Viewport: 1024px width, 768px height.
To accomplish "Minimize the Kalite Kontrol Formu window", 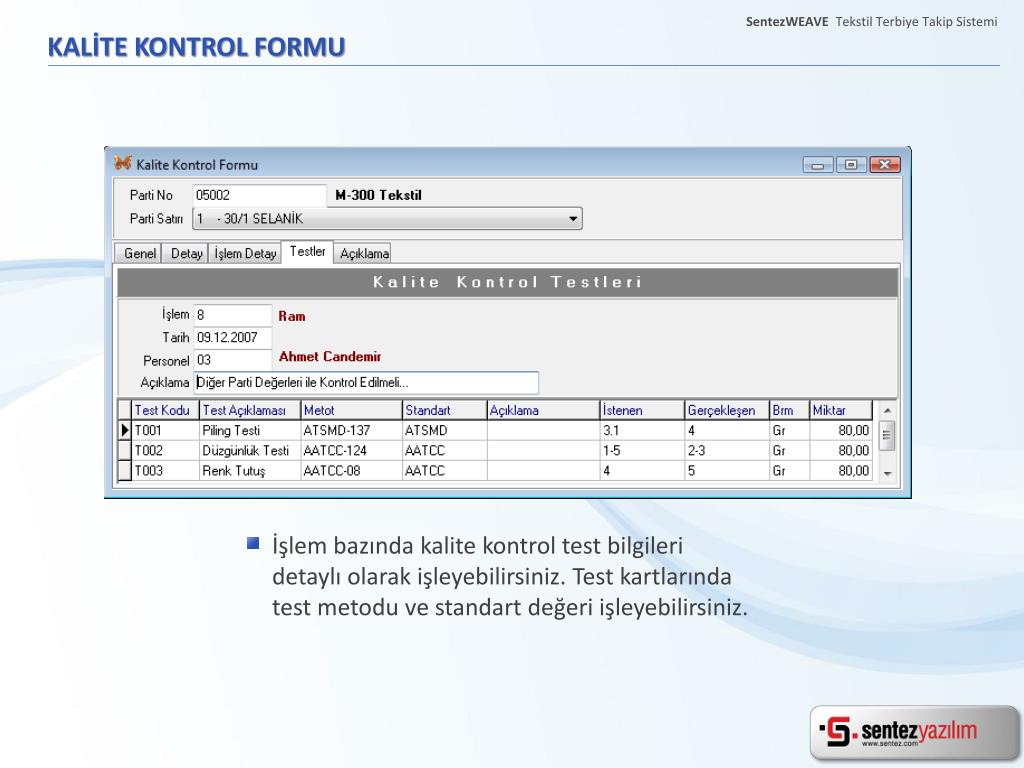I will point(818,165).
